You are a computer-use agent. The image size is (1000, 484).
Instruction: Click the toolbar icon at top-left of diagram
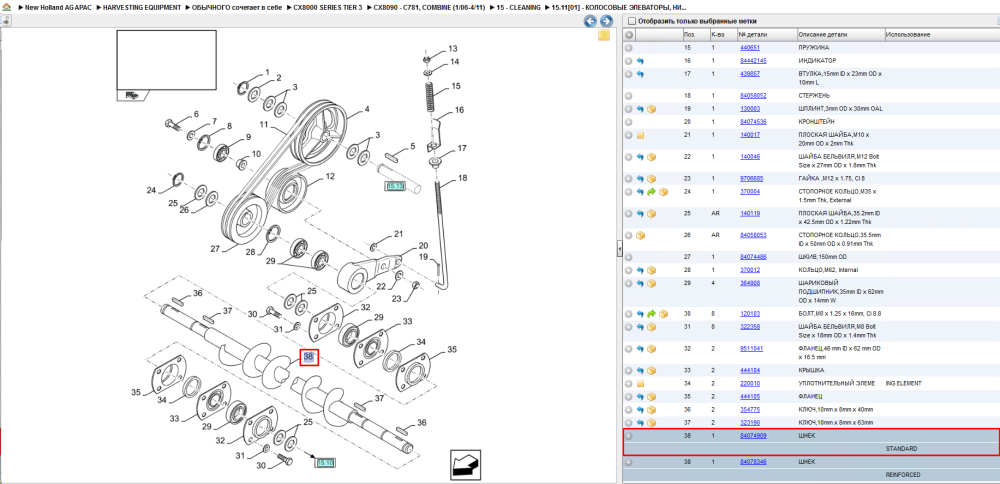coord(5,21)
